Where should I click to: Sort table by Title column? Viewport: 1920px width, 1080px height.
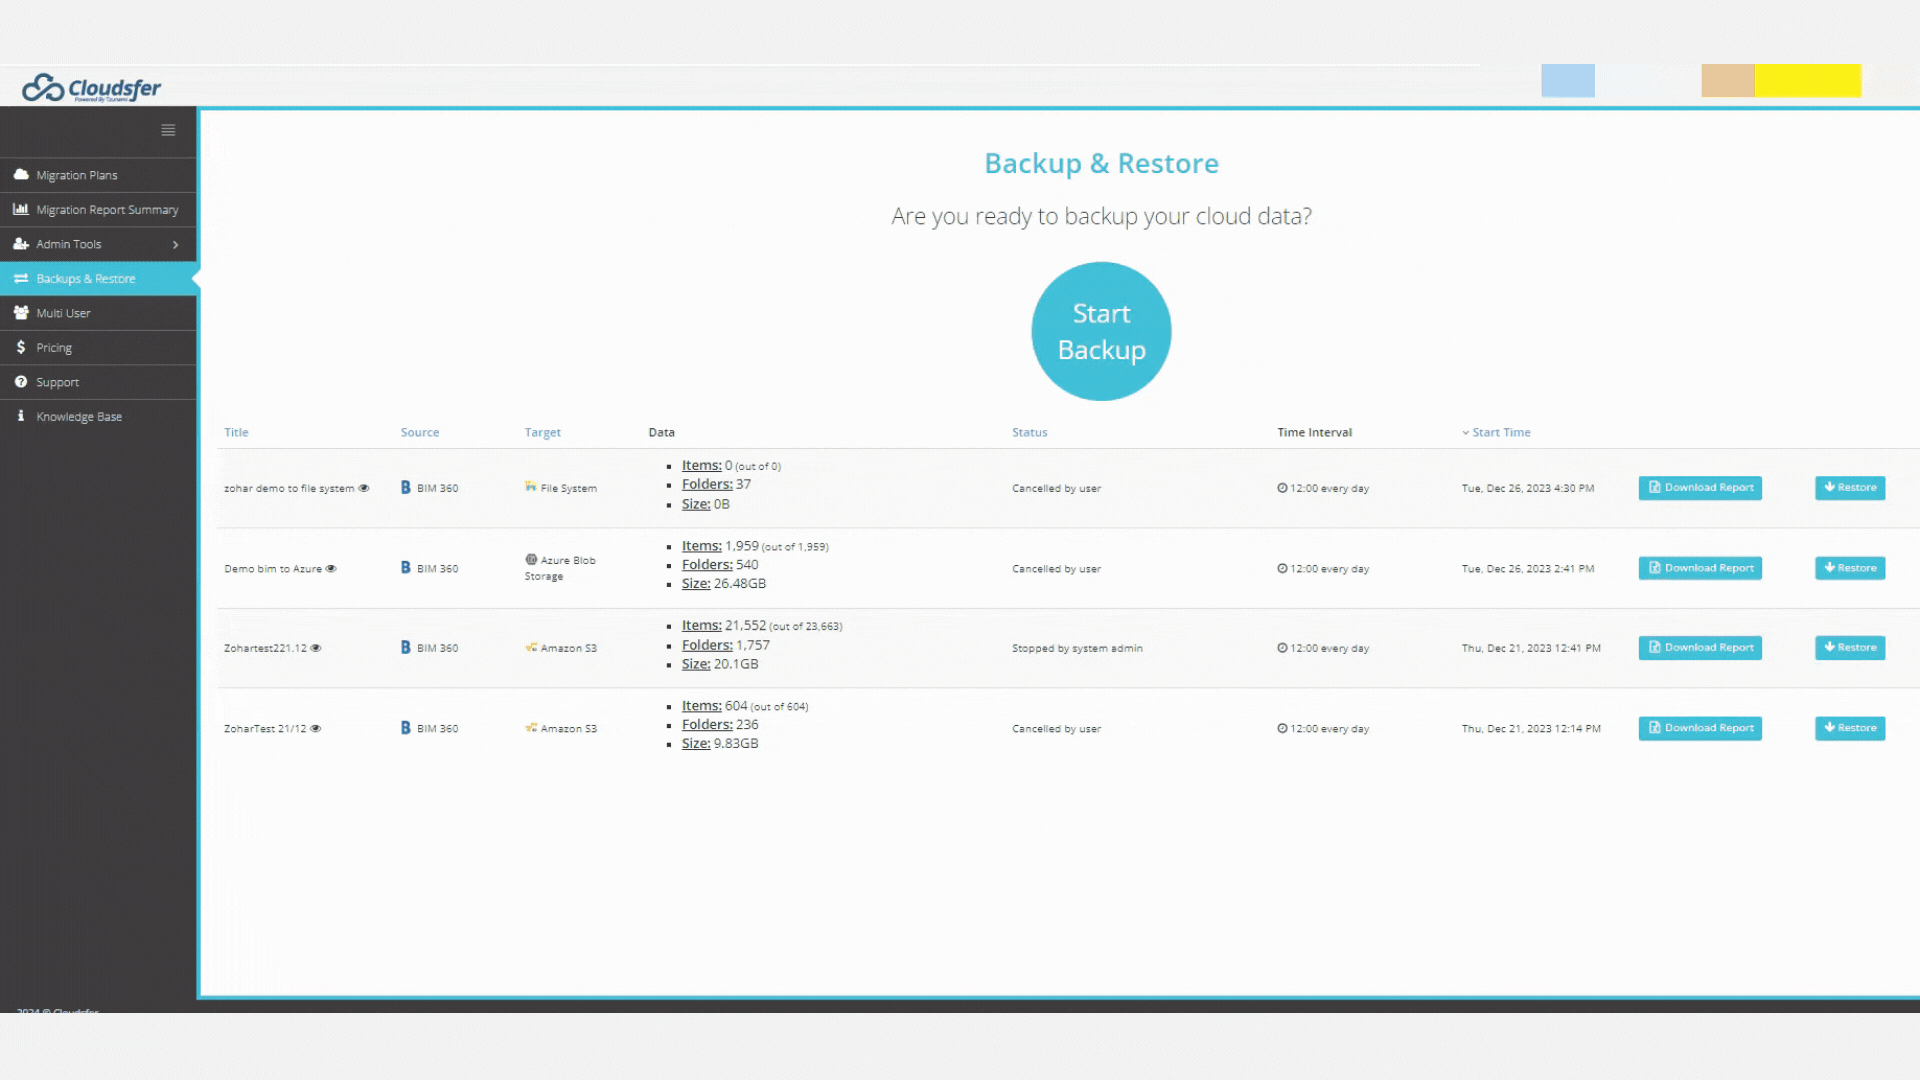tap(236, 432)
